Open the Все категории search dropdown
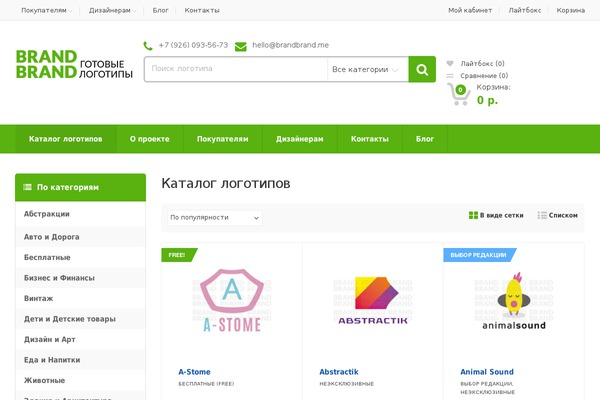600x400 pixels. [x=366, y=69]
